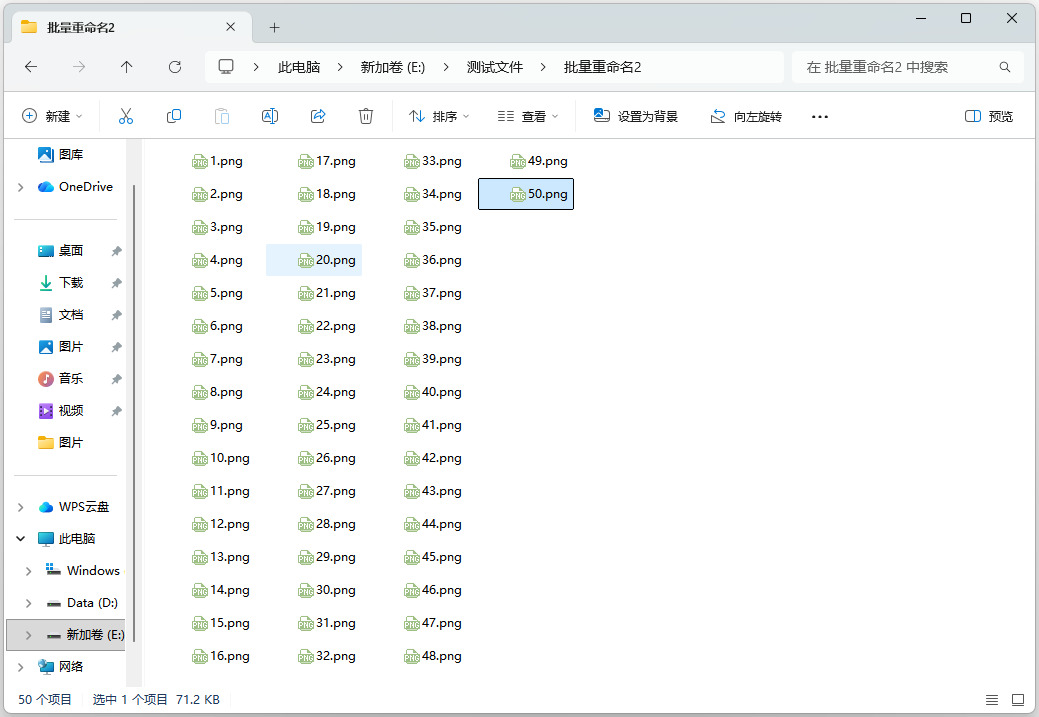Image resolution: width=1039 pixels, height=717 pixels.
Task: Click the Rename icon in toolbar
Action: [270, 117]
